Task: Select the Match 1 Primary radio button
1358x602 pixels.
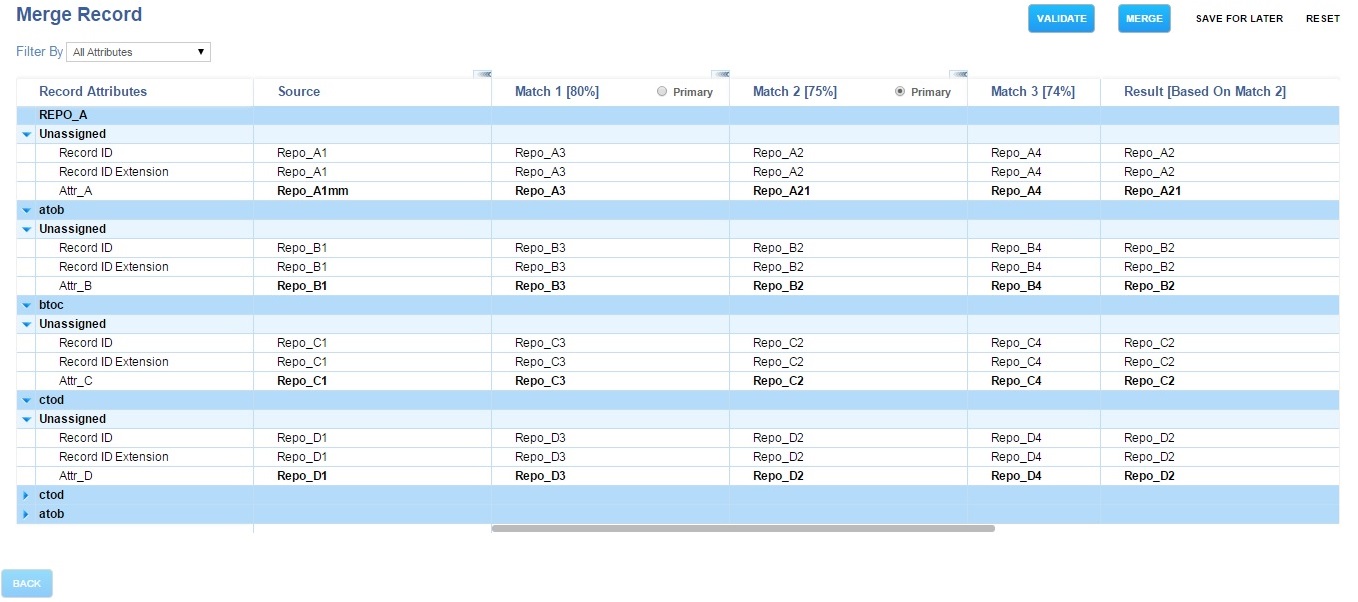Action: (x=662, y=91)
